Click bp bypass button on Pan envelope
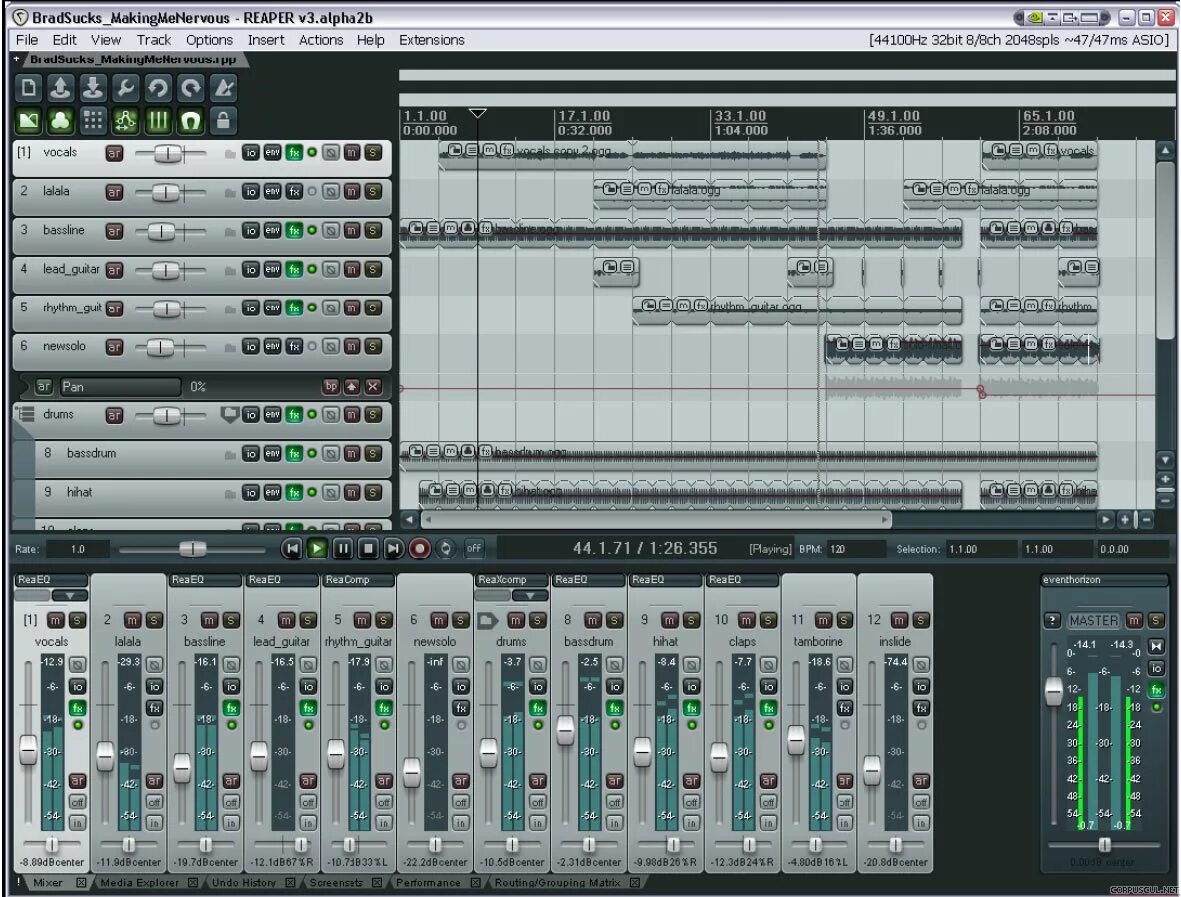The width and height of the screenshot is (1181, 897). point(331,386)
